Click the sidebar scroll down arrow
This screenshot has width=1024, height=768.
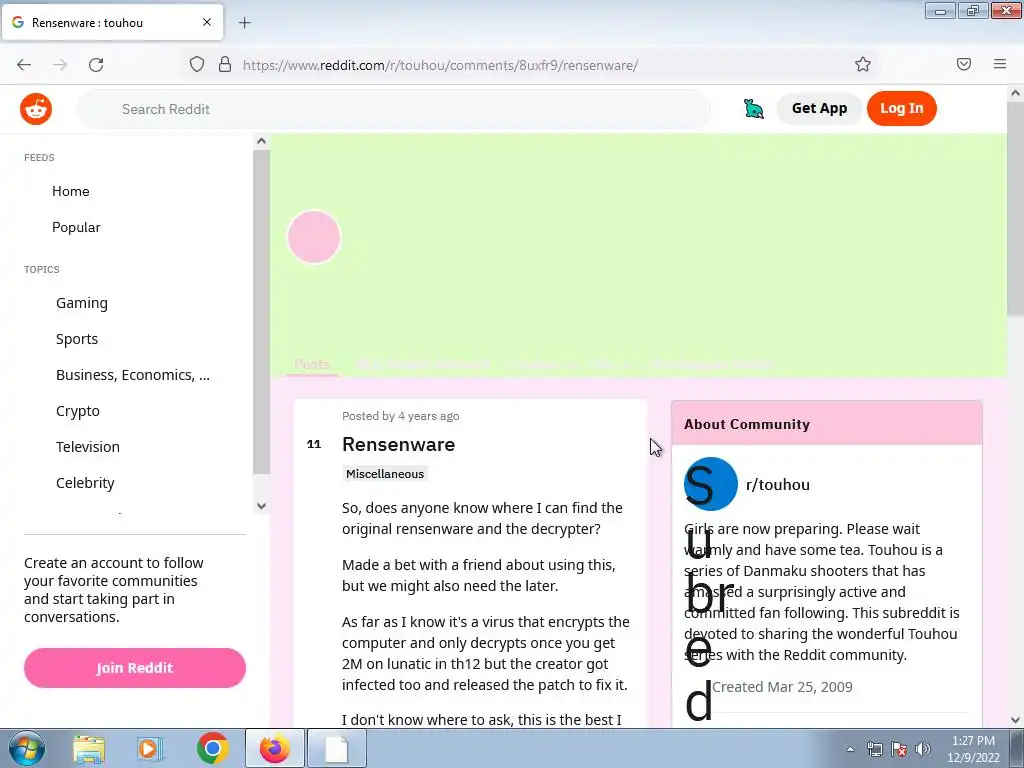(x=261, y=505)
